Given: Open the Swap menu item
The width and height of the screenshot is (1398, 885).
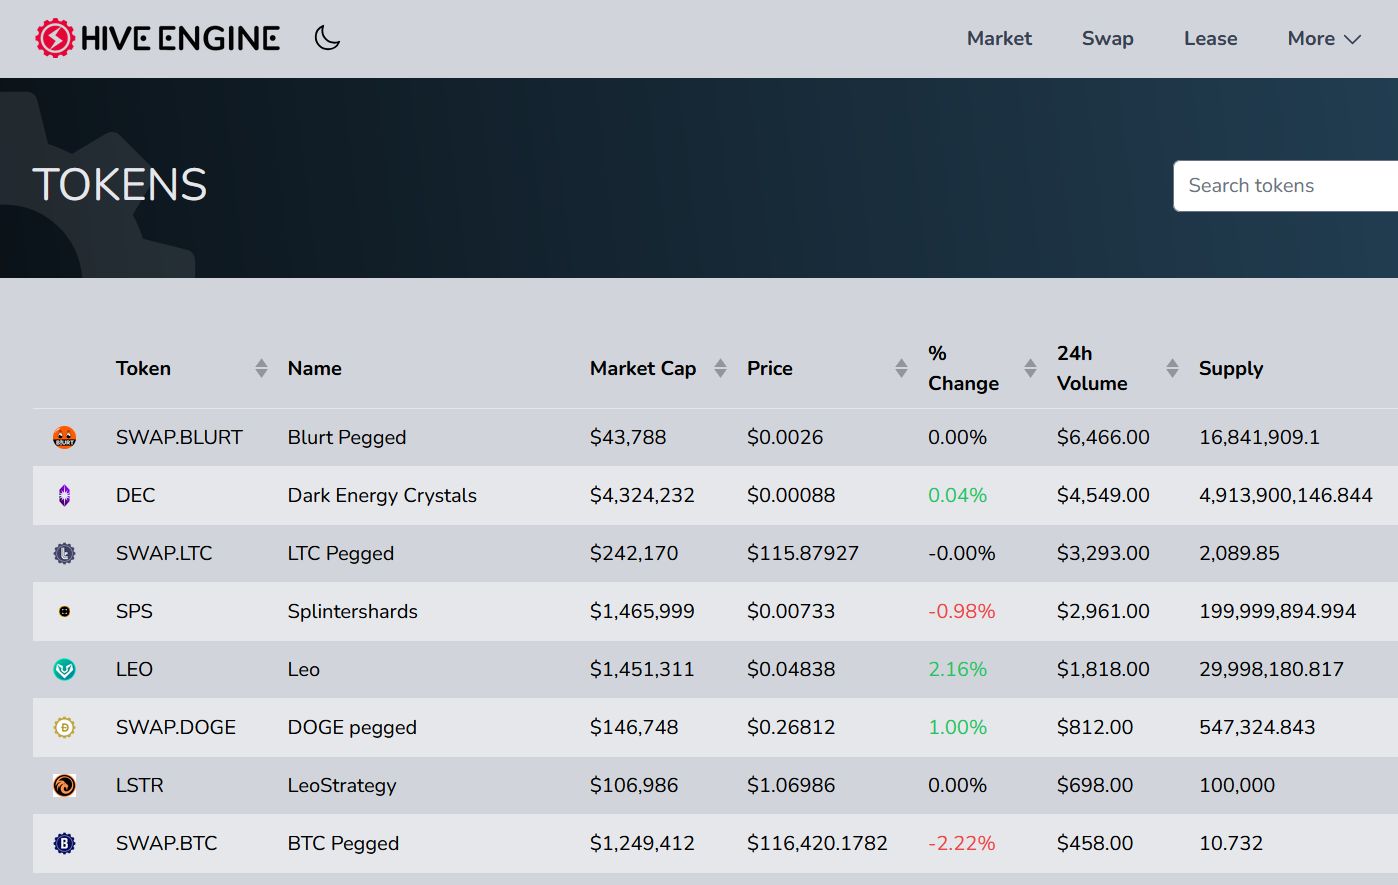Looking at the screenshot, I should tap(1108, 38).
